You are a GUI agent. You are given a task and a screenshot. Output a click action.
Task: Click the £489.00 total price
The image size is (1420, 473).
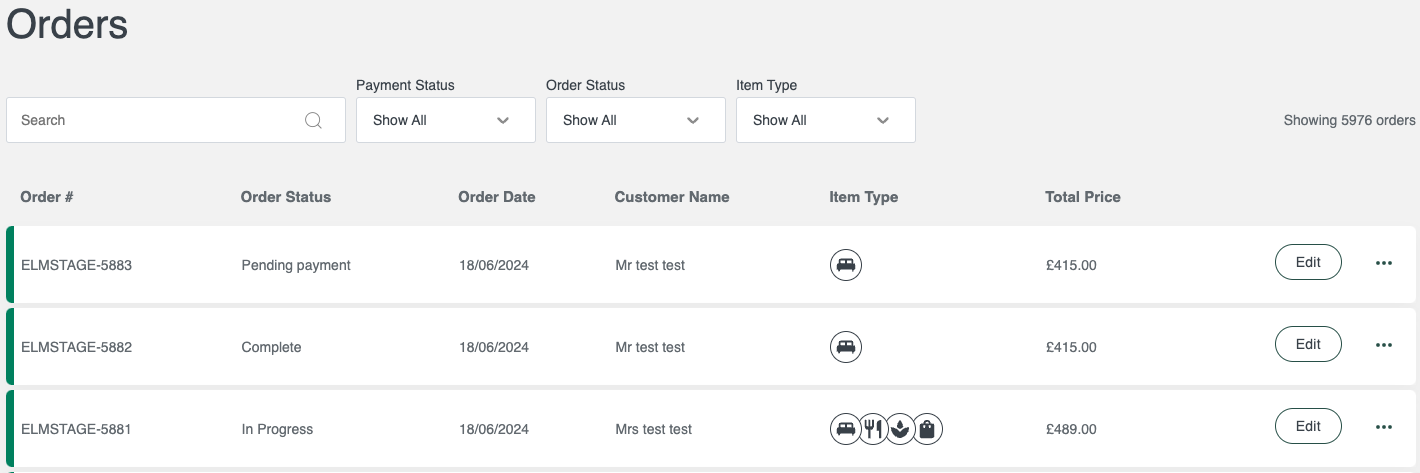[x=1071, y=430]
